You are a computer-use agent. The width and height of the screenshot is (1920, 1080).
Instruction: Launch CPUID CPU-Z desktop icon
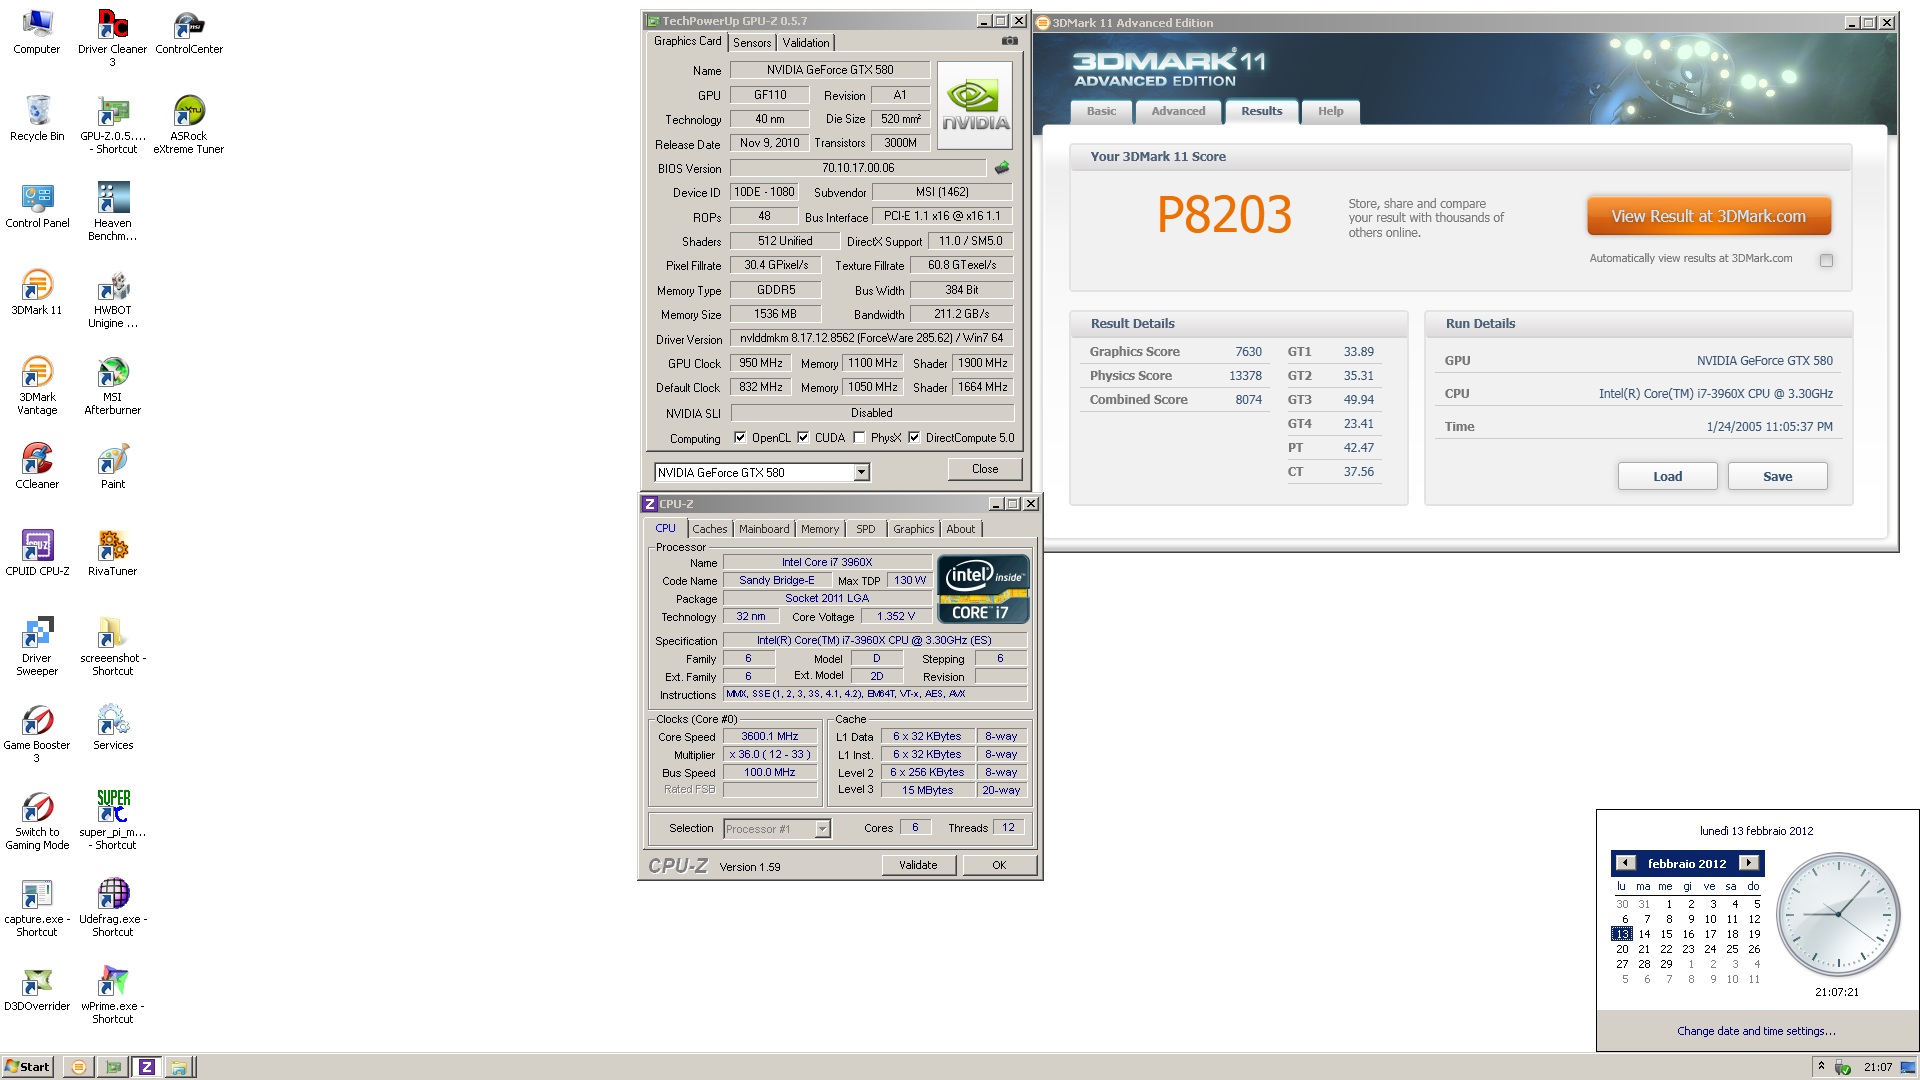pos(37,554)
